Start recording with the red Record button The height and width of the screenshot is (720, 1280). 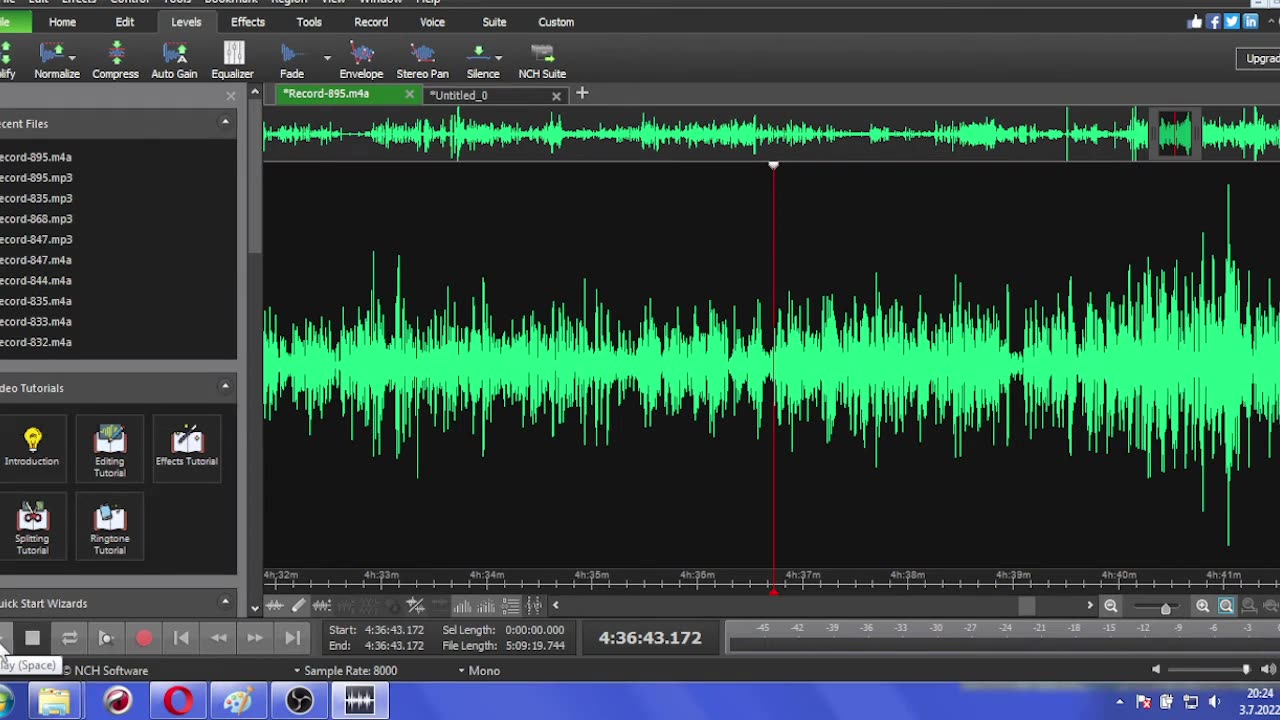pos(144,638)
